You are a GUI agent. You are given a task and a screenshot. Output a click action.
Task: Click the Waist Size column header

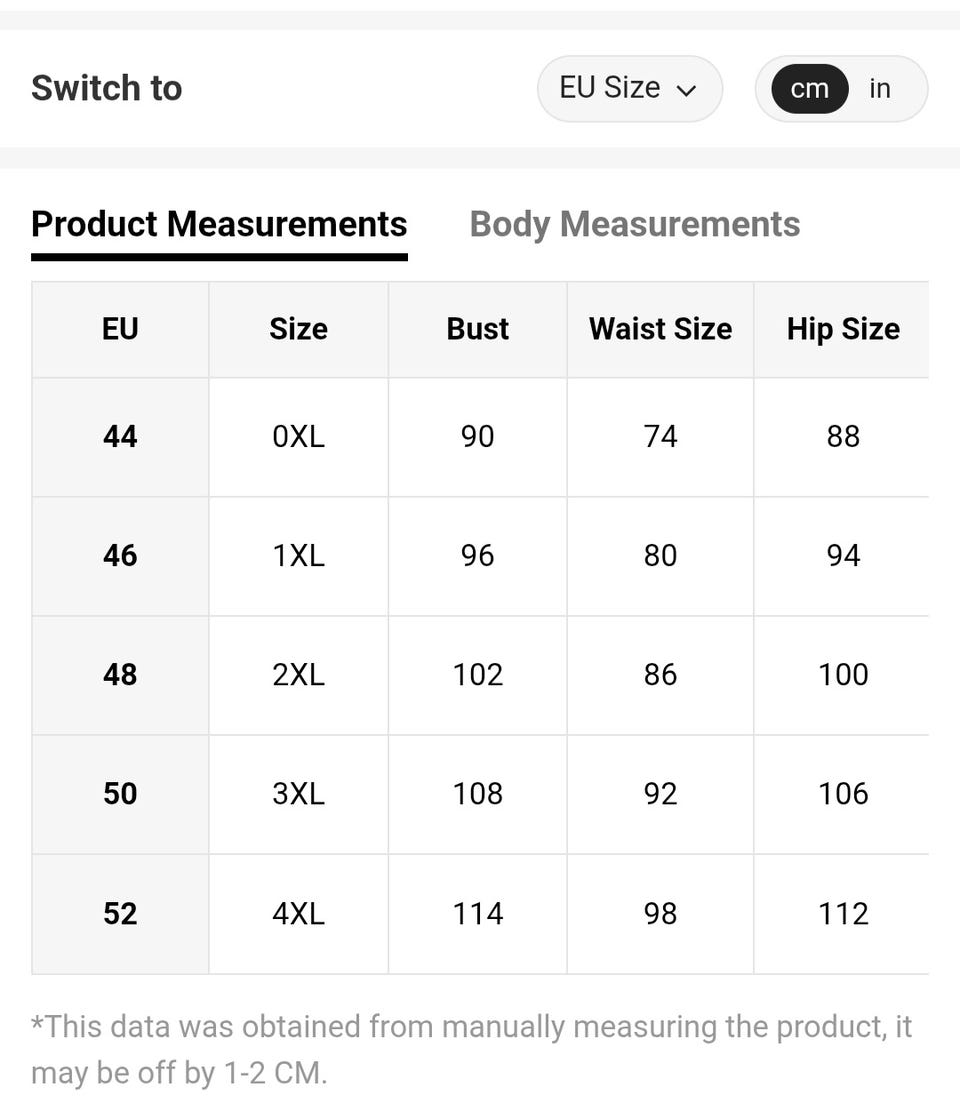coord(660,329)
